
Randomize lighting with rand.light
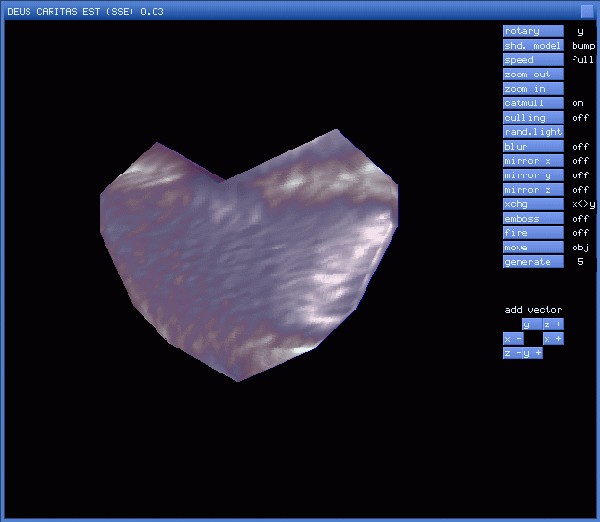(533, 132)
